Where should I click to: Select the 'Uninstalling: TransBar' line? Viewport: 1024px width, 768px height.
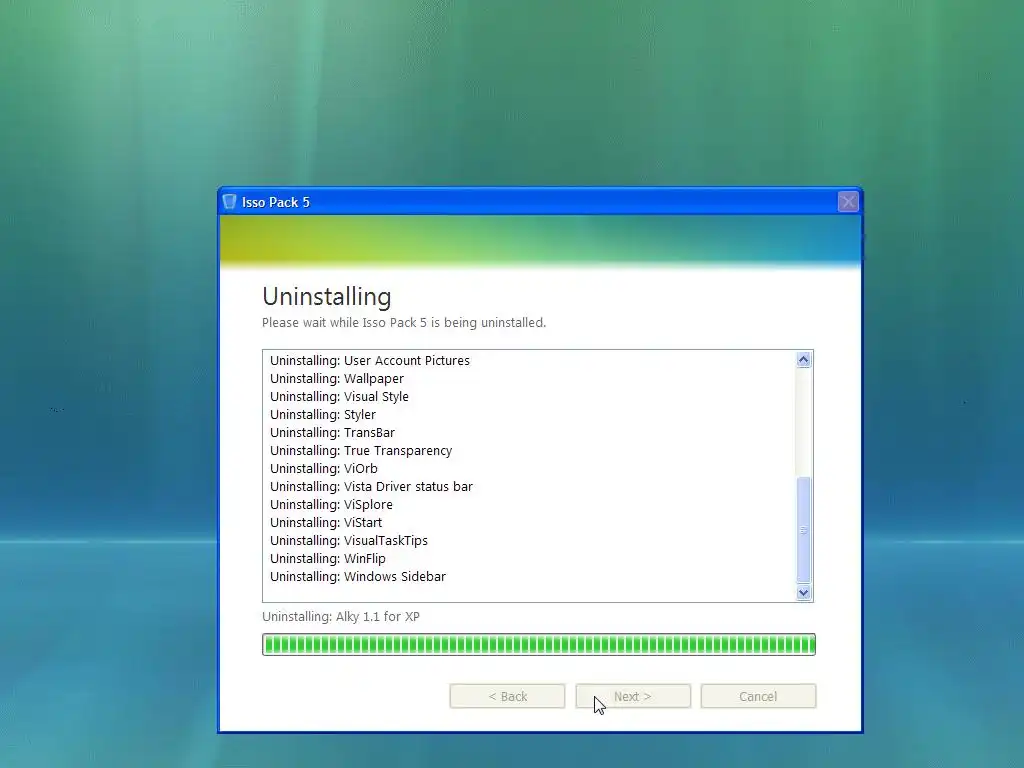coord(332,432)
